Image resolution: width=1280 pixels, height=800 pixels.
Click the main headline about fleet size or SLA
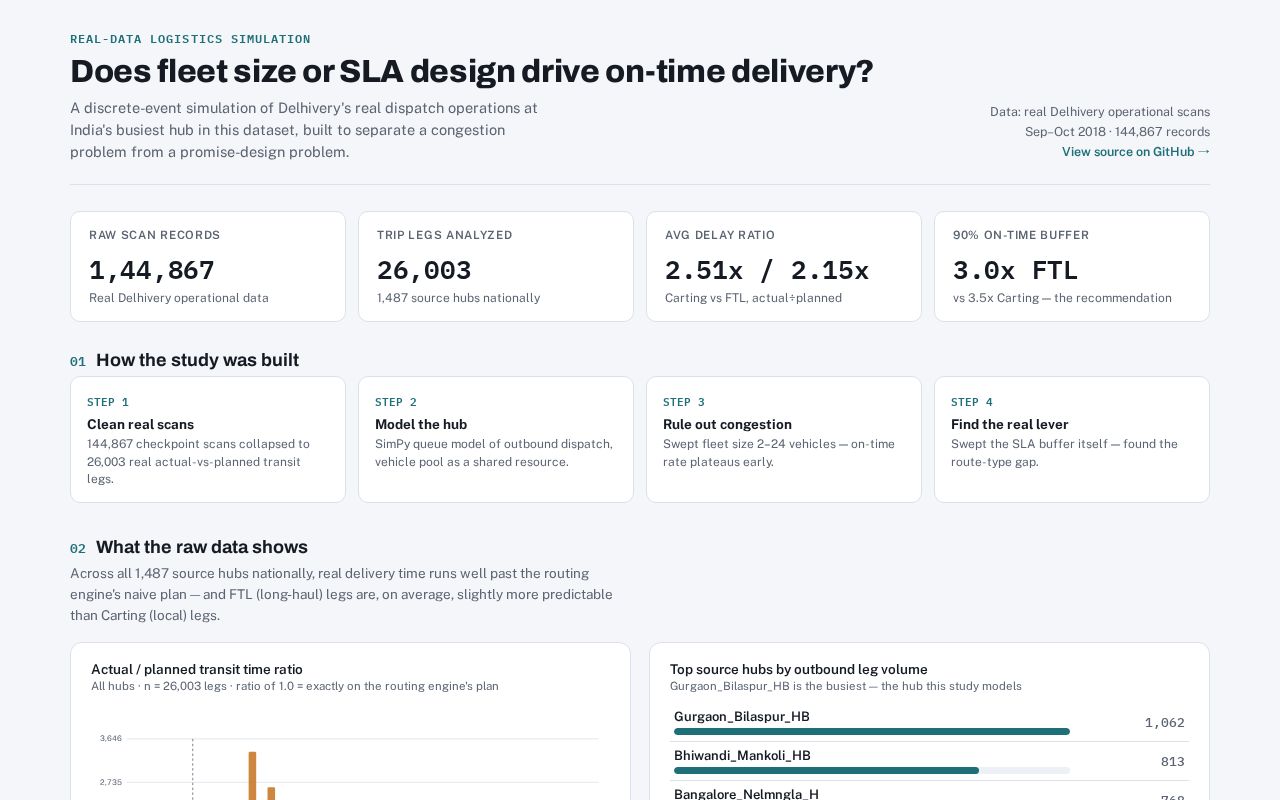click(472, 71)
